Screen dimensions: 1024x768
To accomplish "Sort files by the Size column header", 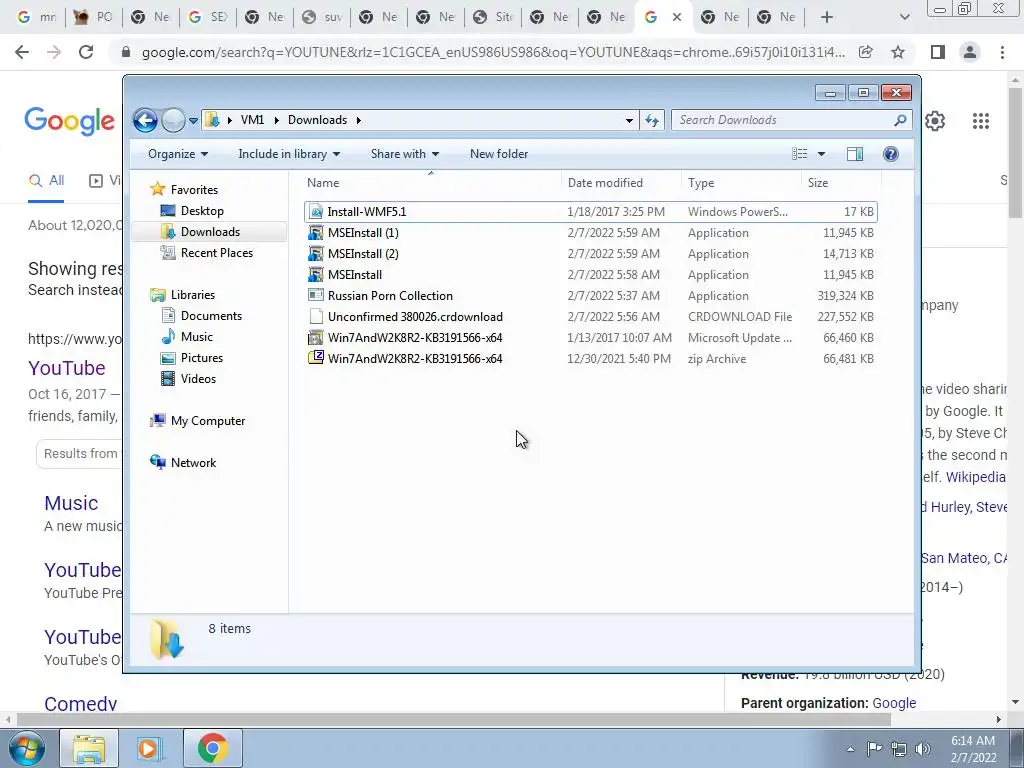I will click(840, 183).
